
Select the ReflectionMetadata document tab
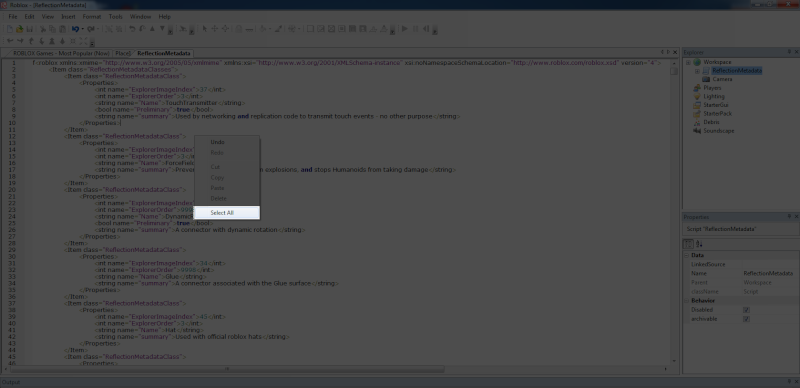point(163,53)
